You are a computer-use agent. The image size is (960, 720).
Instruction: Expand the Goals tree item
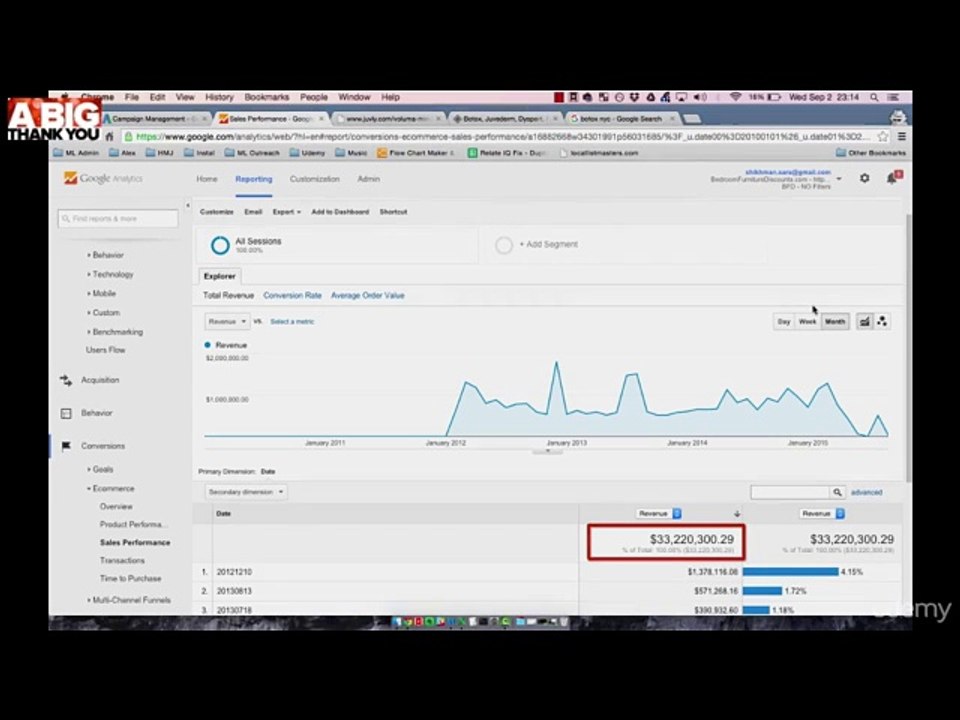(100, 470)
